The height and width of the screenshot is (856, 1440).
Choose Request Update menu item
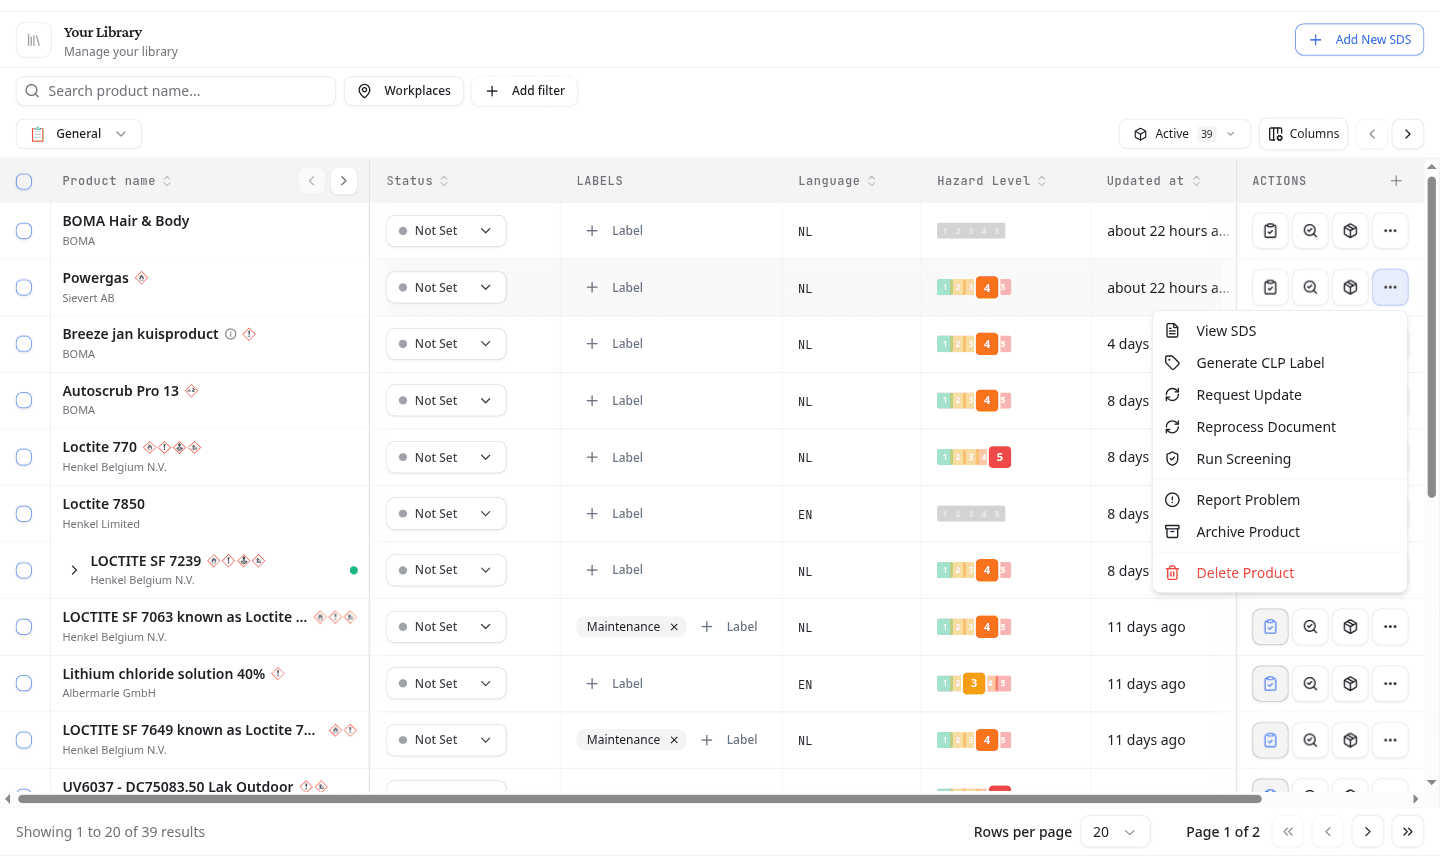point(1280,395)
